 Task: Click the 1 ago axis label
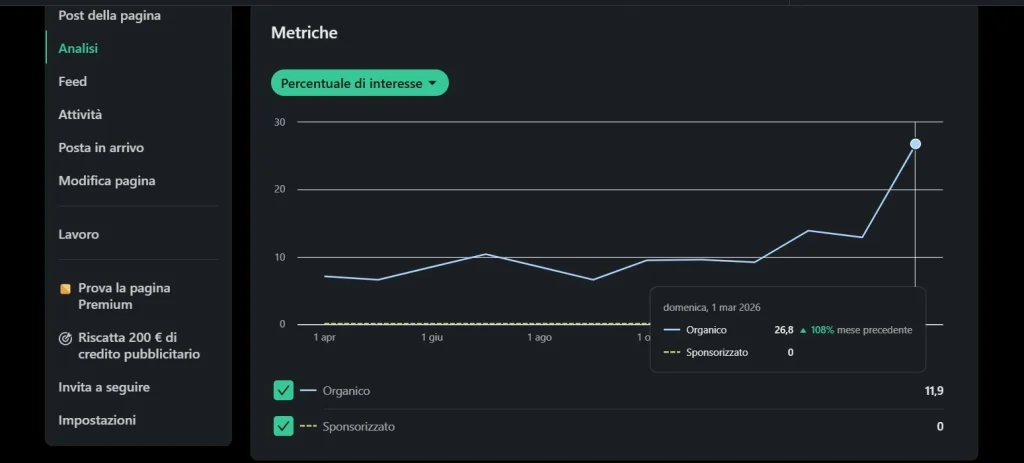(539, 338)
